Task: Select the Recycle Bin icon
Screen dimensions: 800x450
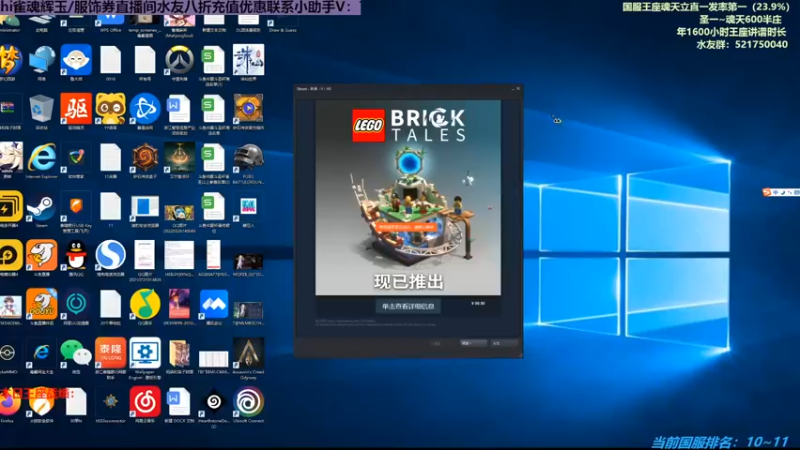Action: [x=41, y=108]
